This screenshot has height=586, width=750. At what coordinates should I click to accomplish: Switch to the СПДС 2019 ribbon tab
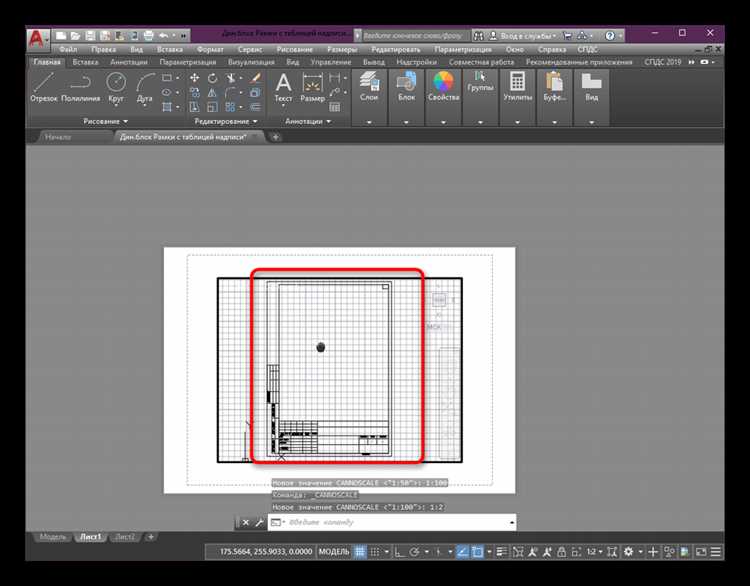tap(662, 62)
